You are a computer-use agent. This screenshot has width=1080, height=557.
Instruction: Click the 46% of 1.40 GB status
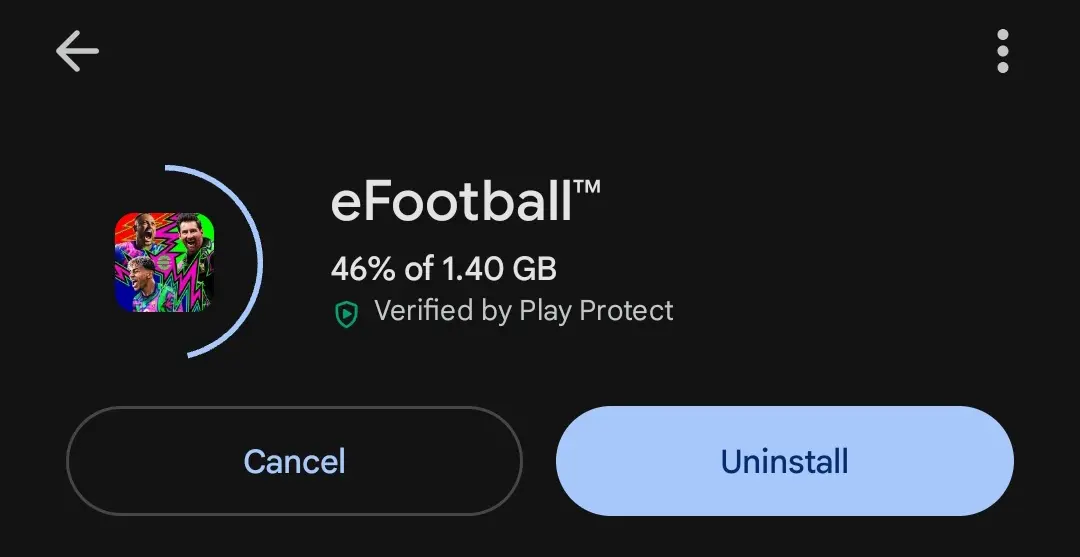click(x=444, y=269)
